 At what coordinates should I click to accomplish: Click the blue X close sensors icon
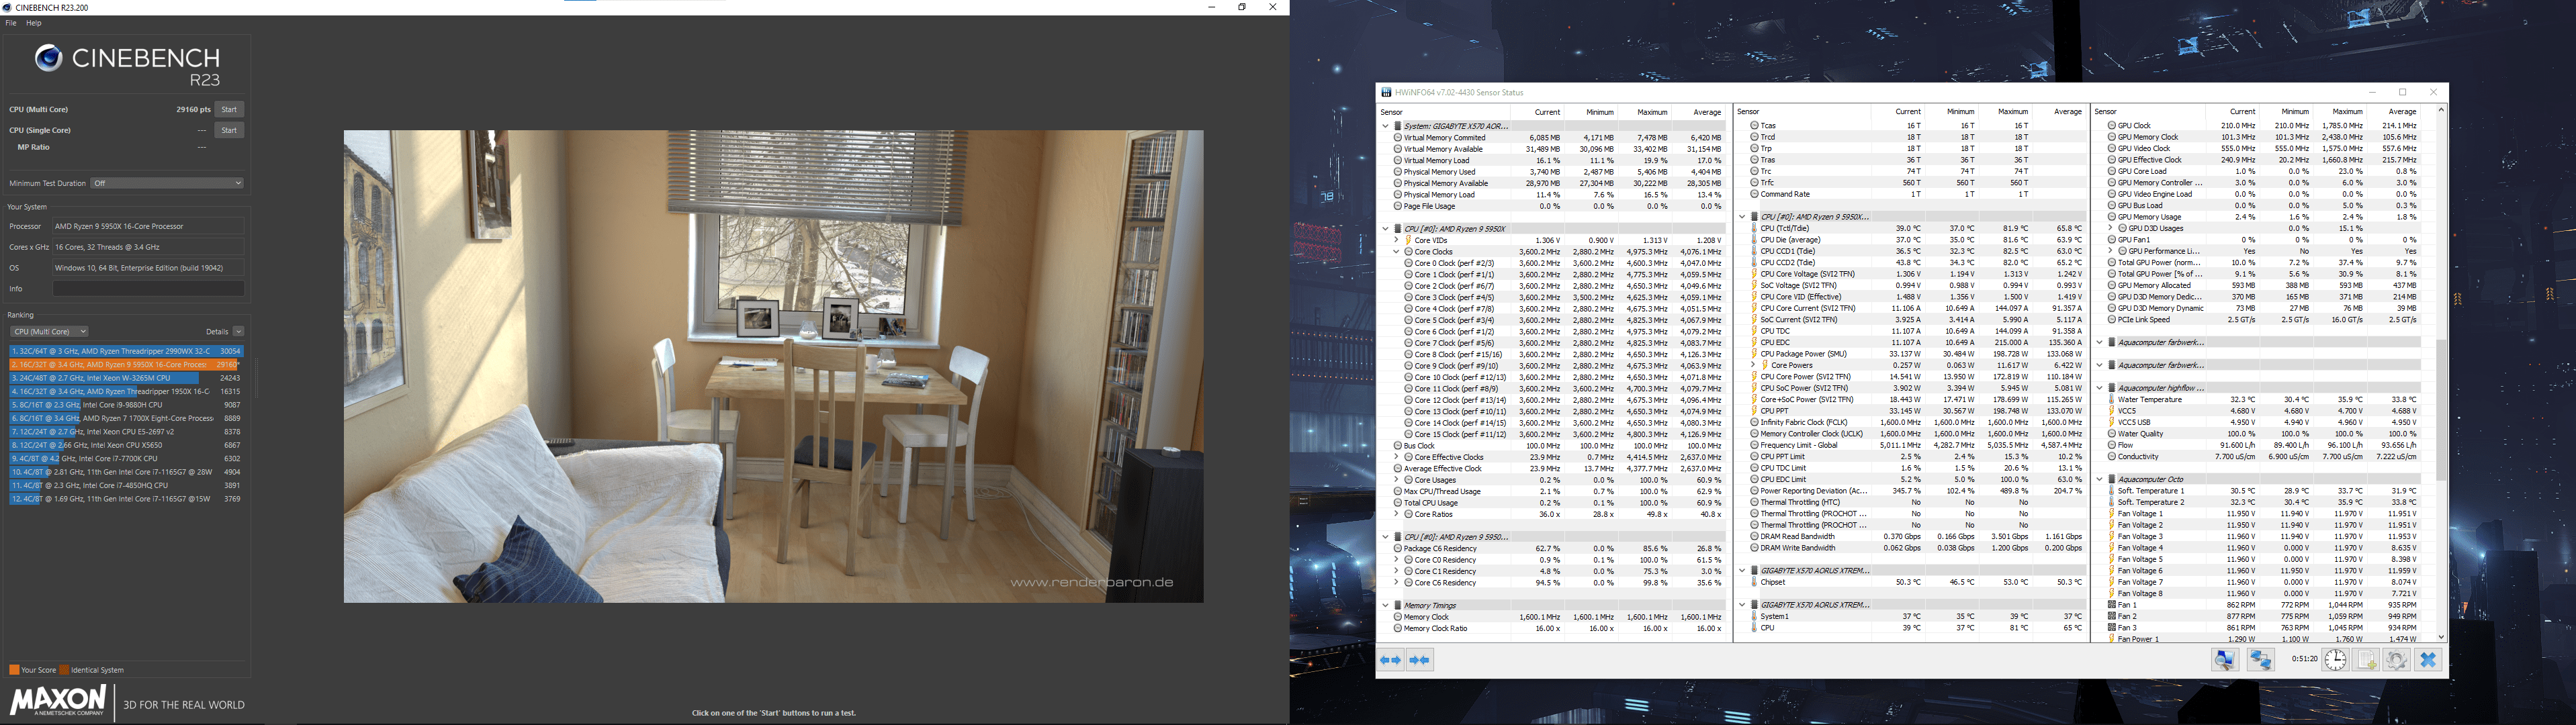(x=2428, y=660)
